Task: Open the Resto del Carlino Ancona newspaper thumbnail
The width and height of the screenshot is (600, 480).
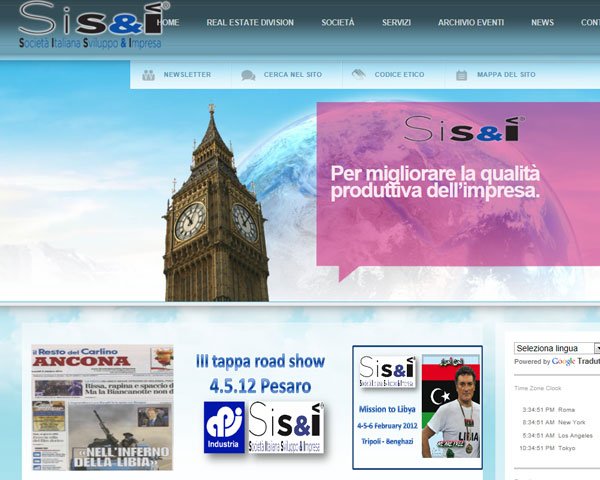Action: coord(102,407)
